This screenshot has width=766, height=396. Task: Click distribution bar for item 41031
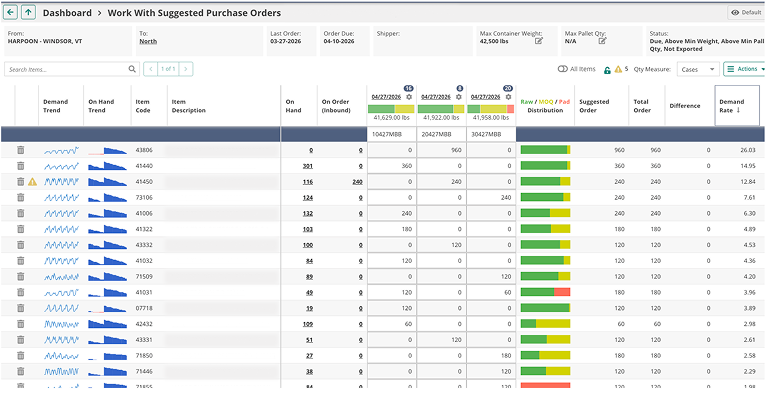click(545, 292)
